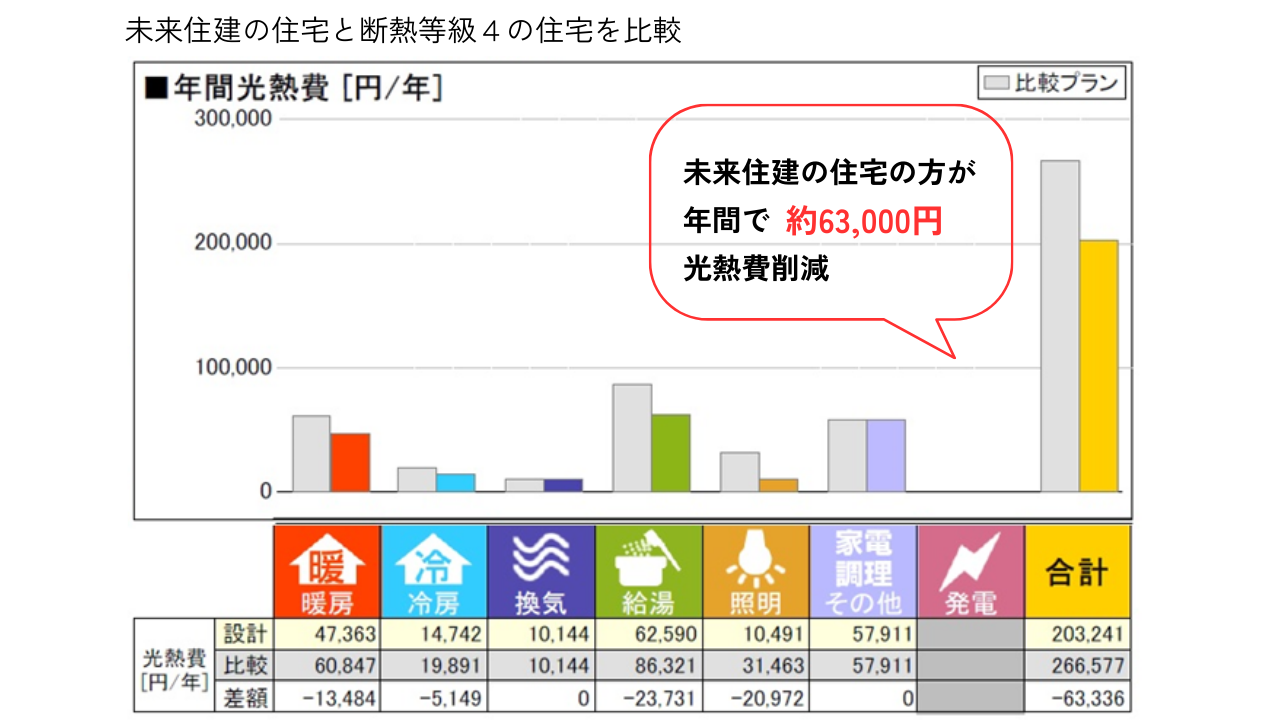Click the 86,321 hot water comparison value
Image resolution: width=1280 pixels, height=720 pixels.
[x=665, y=665]
